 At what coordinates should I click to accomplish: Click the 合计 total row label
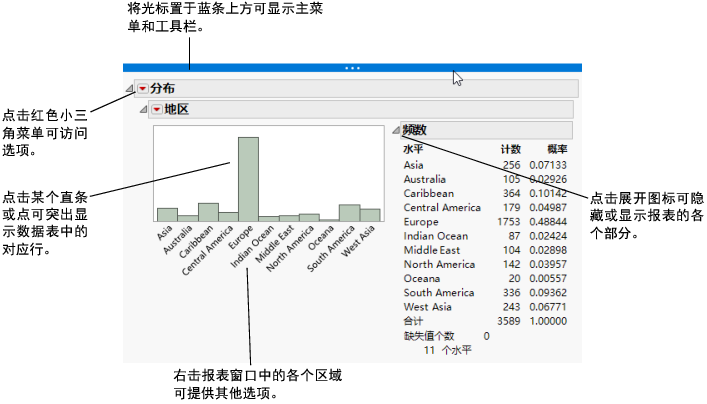point(413,321)
